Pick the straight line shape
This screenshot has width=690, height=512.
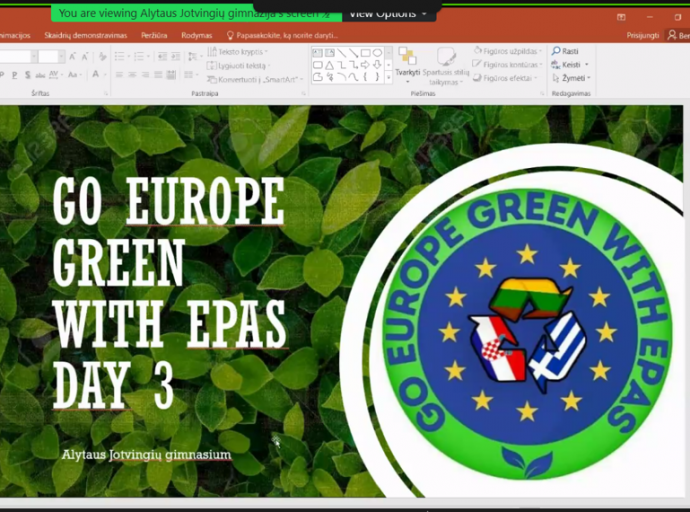coord(341,53)
